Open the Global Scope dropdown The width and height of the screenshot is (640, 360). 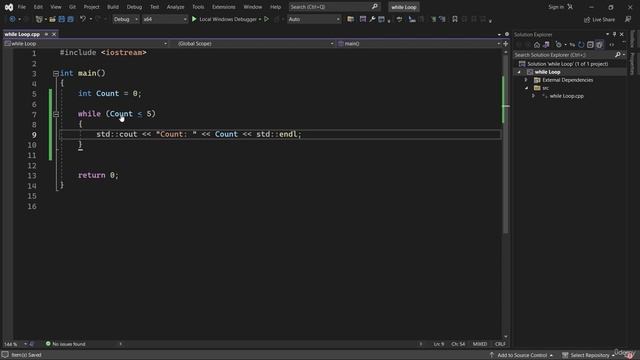pos(256,43)
